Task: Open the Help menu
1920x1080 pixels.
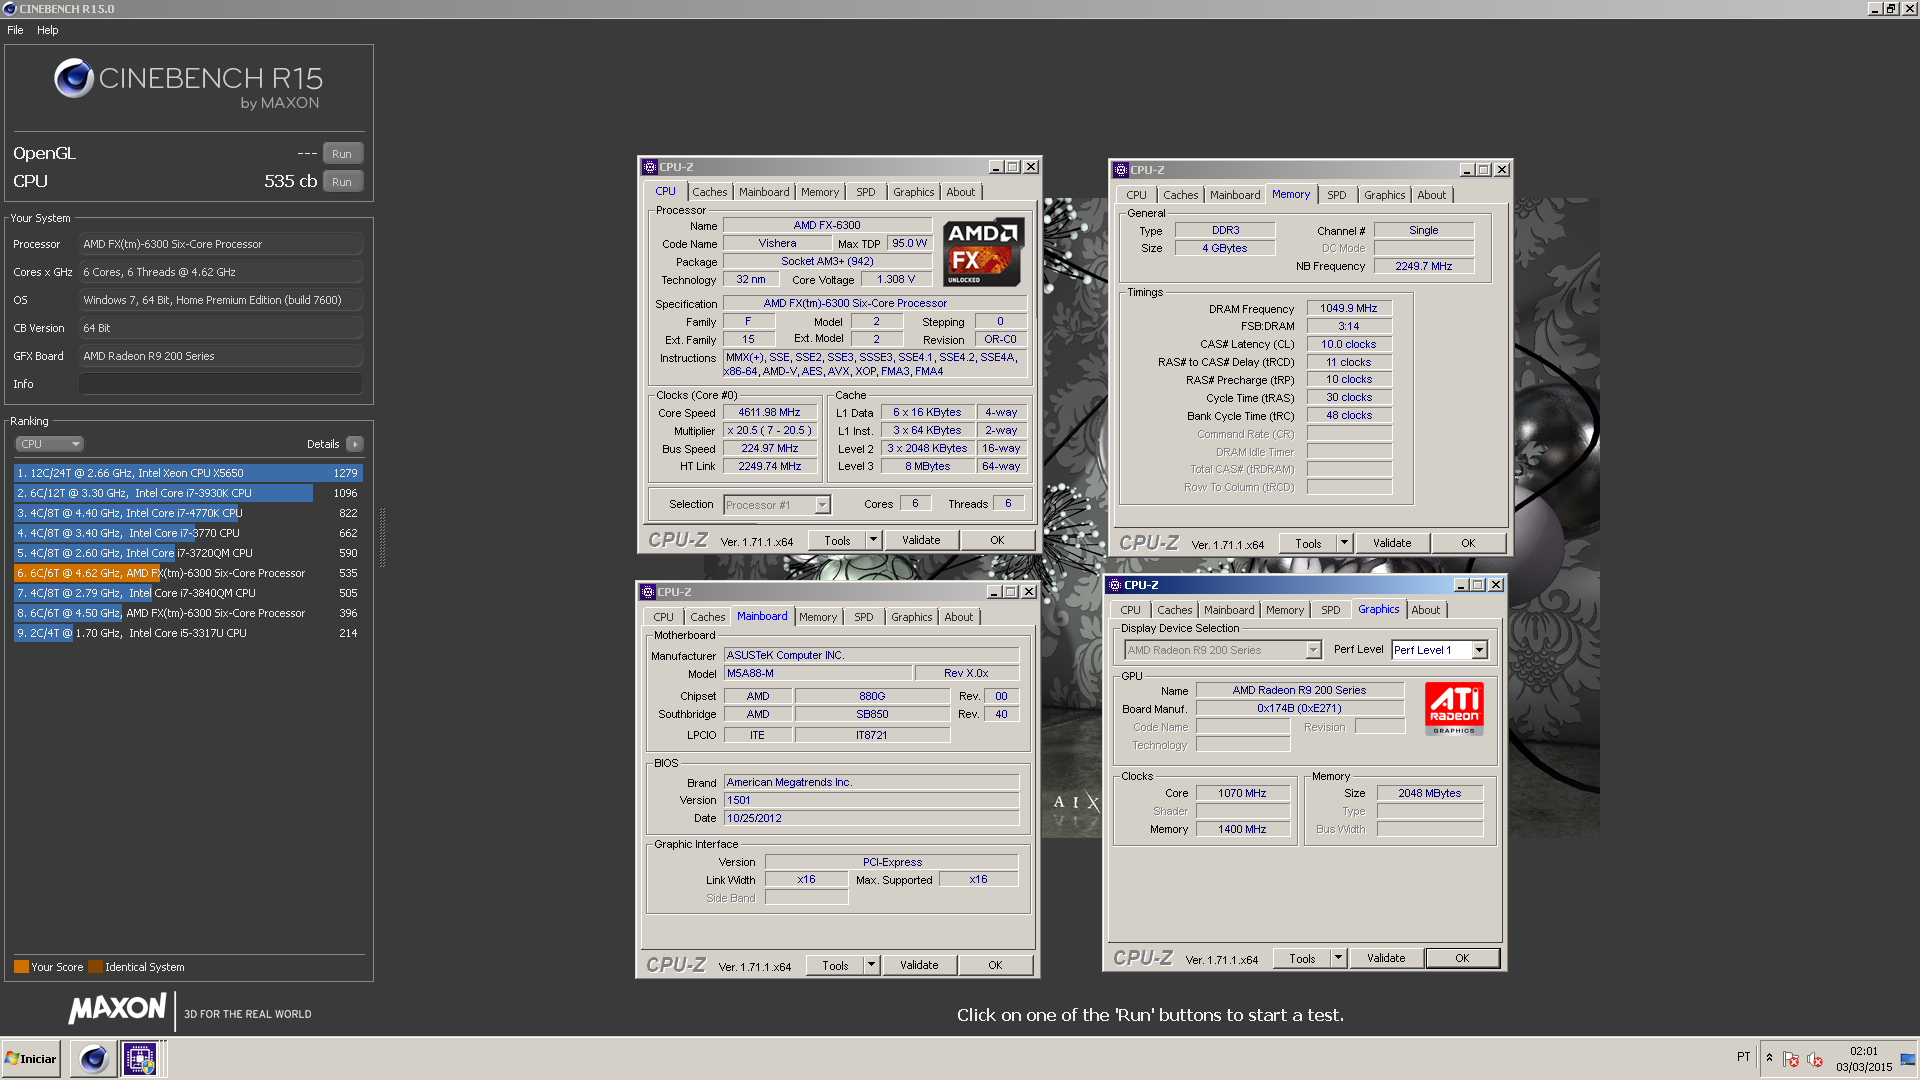Action: (47, 30)
